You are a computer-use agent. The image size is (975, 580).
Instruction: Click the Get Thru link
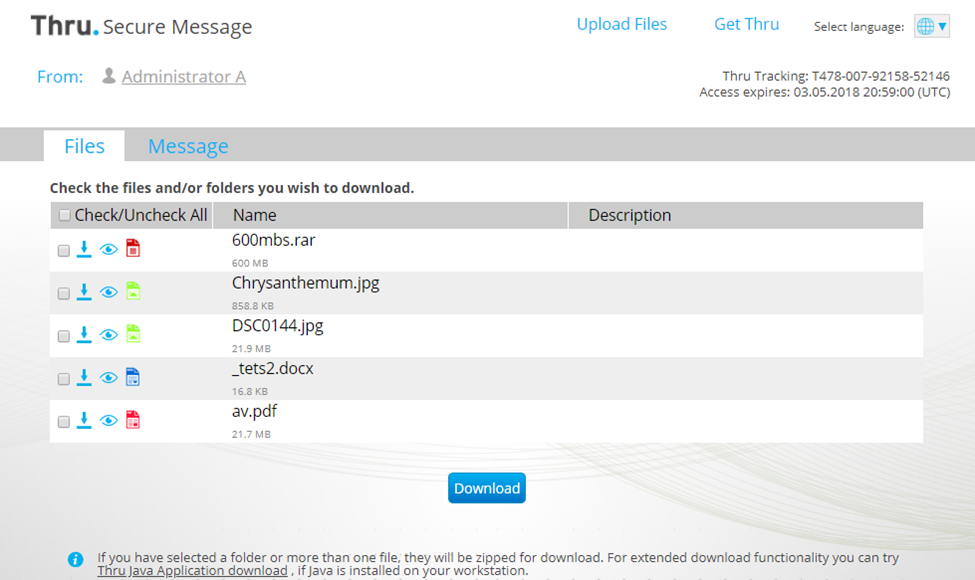pyautogui.click(x=746, y=24)
